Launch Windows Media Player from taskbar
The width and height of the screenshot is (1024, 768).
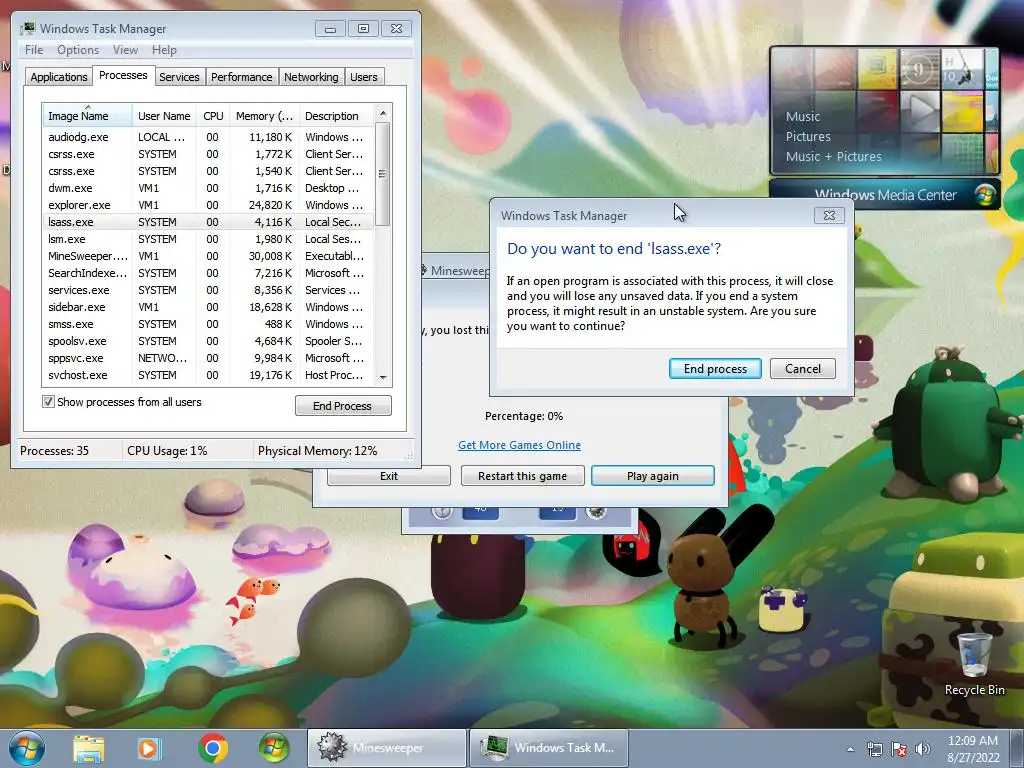point(149,748)
